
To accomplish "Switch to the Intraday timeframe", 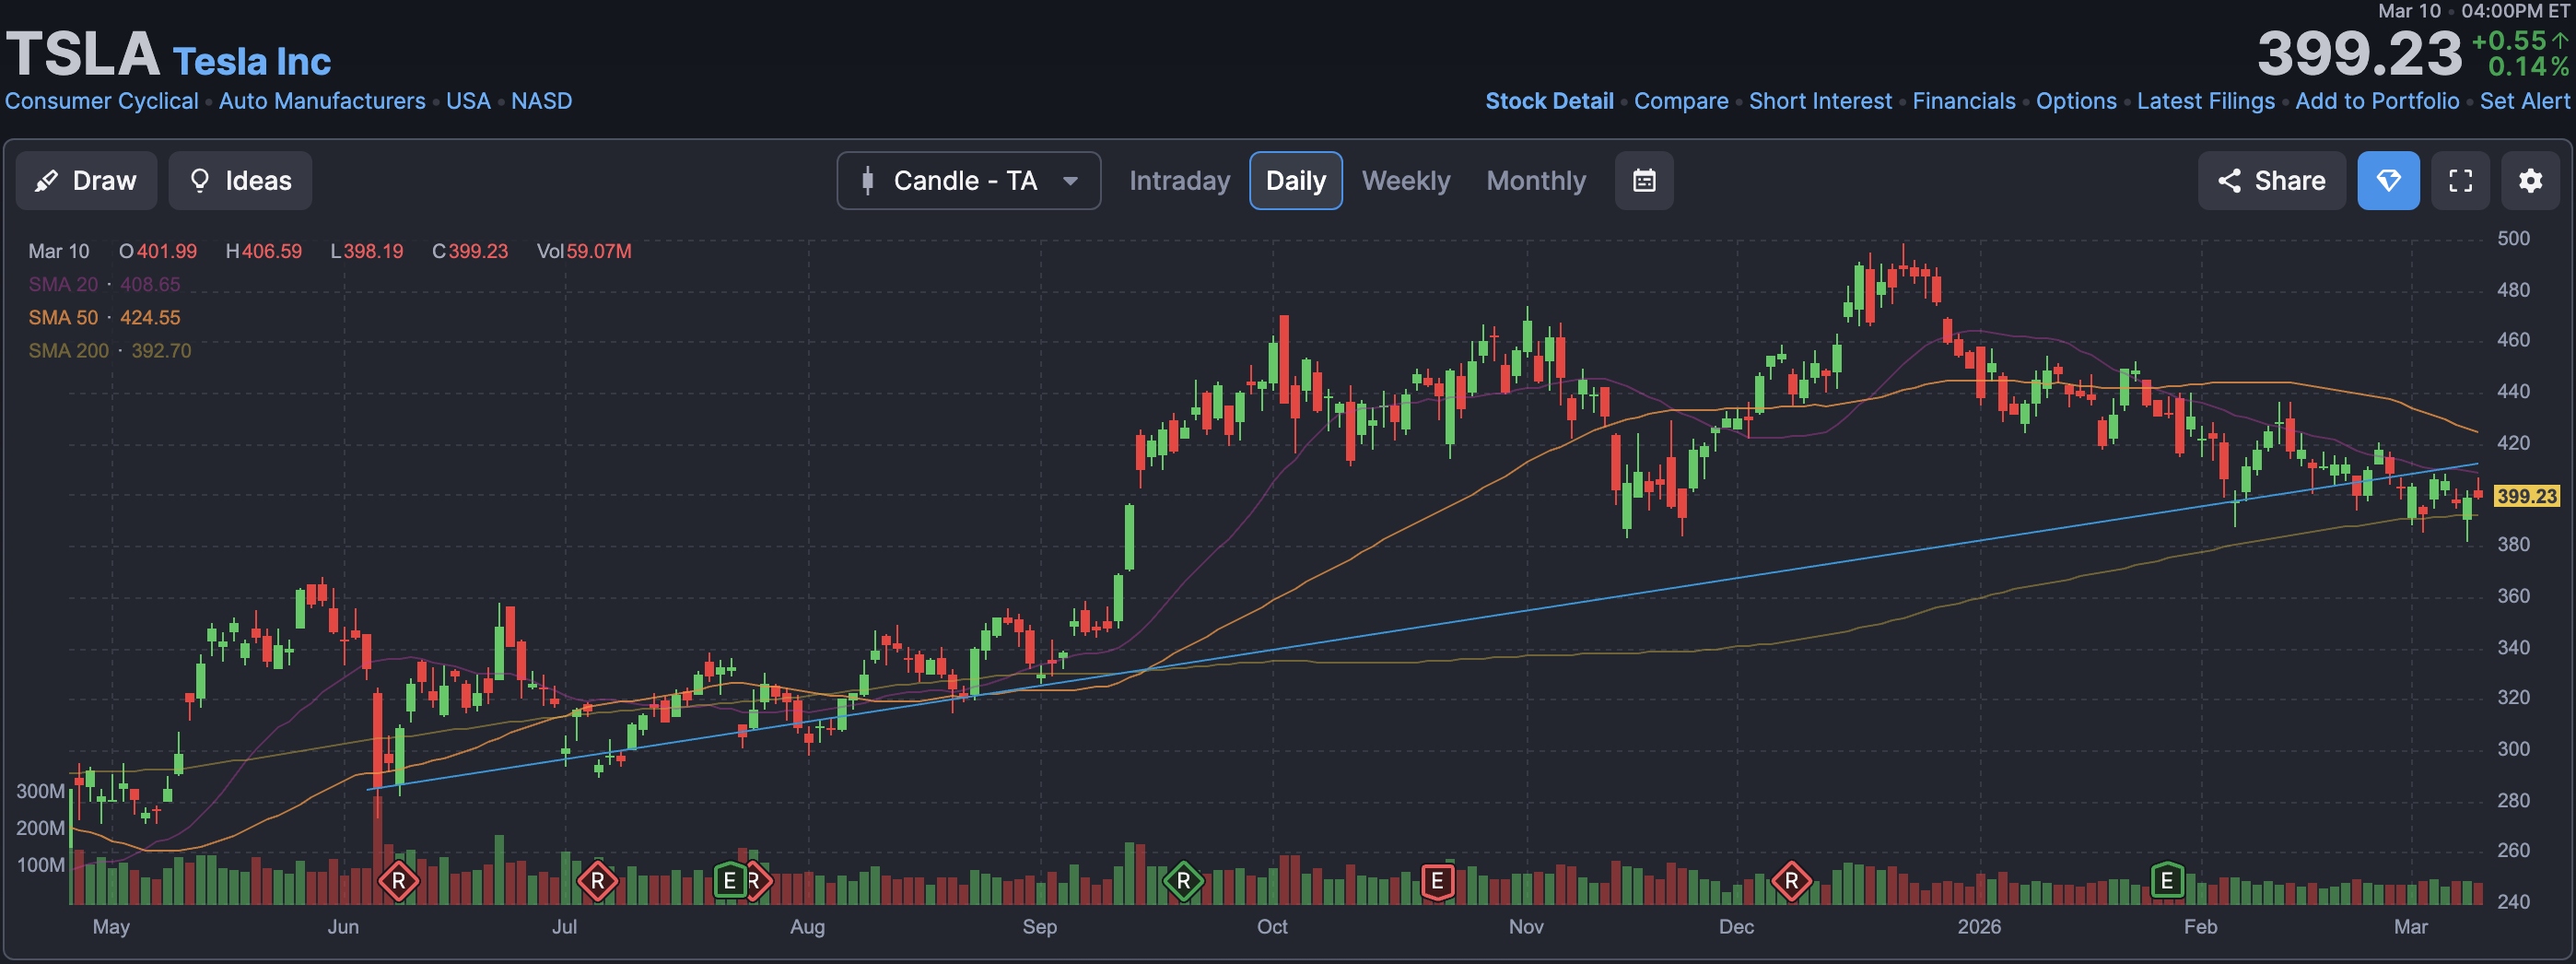I will pyautogui.click(x=1179, y=181).
